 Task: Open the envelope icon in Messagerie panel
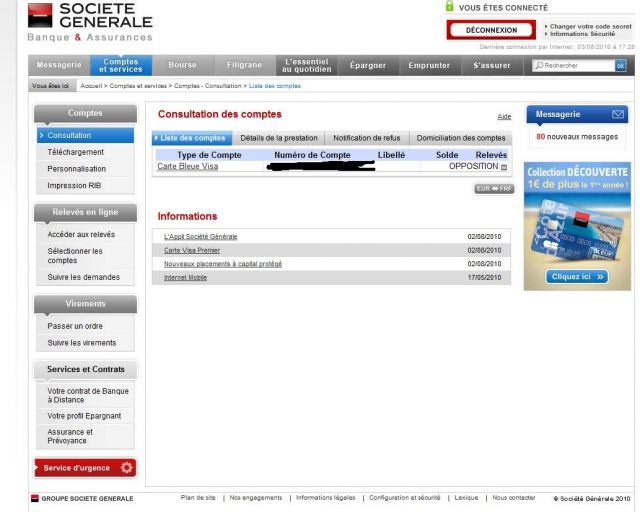coord(618,114)
